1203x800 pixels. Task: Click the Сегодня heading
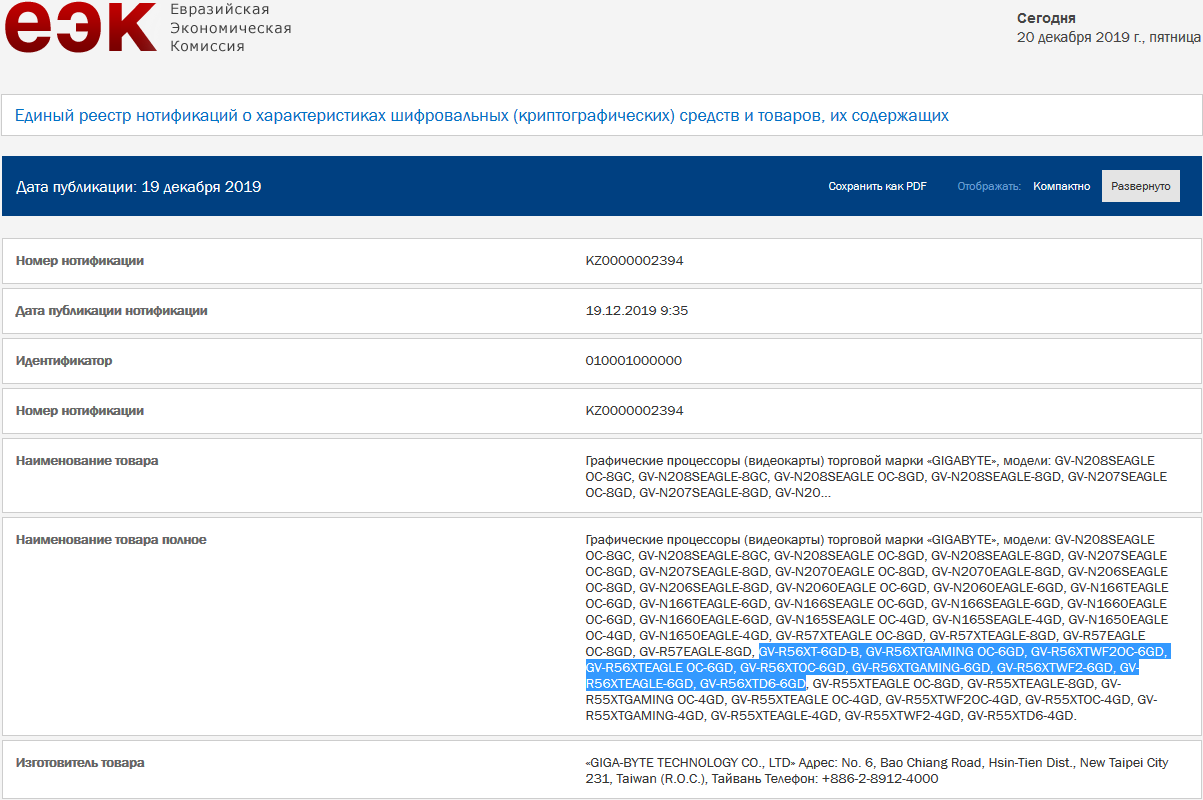[x=1046, y=18]
